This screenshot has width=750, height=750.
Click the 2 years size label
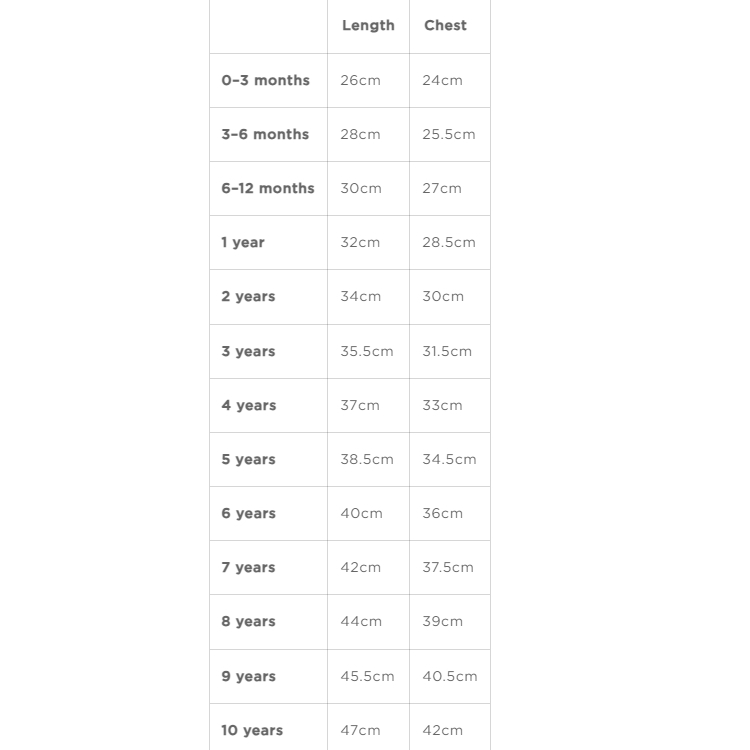pos(248,296)
